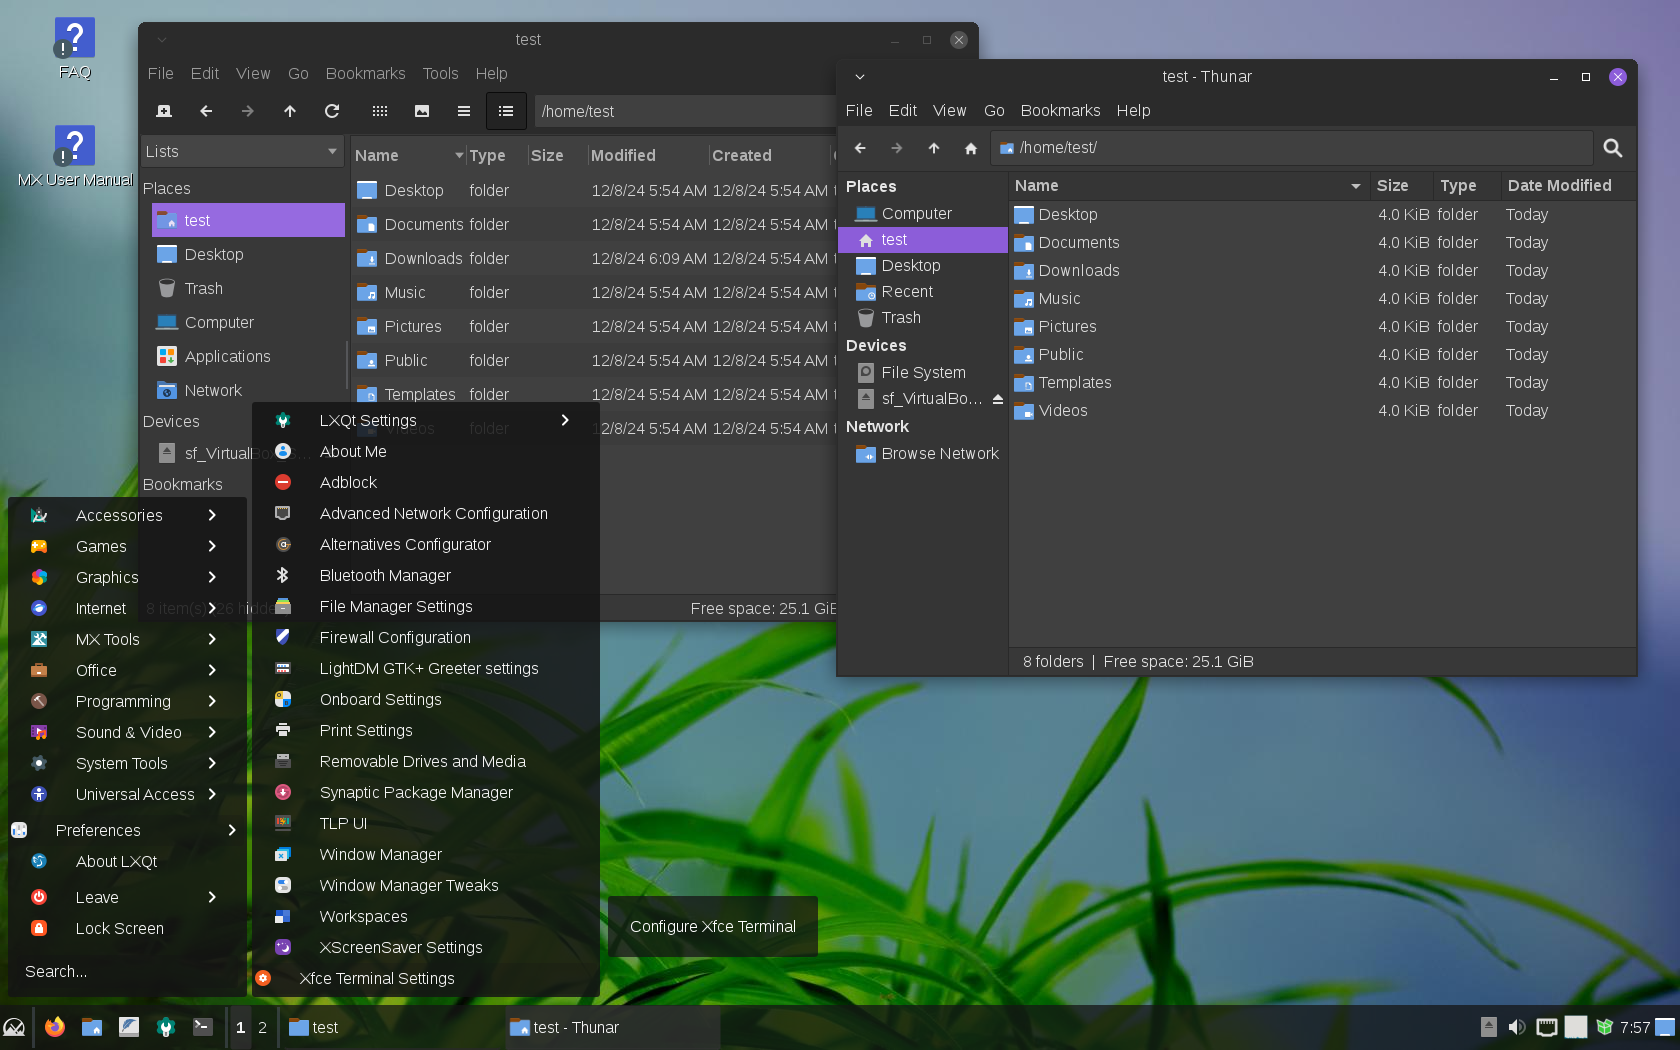This screenshot has width=1680, height=1050.
Task: Click the sort arrow on the Thunar Name column
Action: pyautogui.click(x=1355, y=186)
